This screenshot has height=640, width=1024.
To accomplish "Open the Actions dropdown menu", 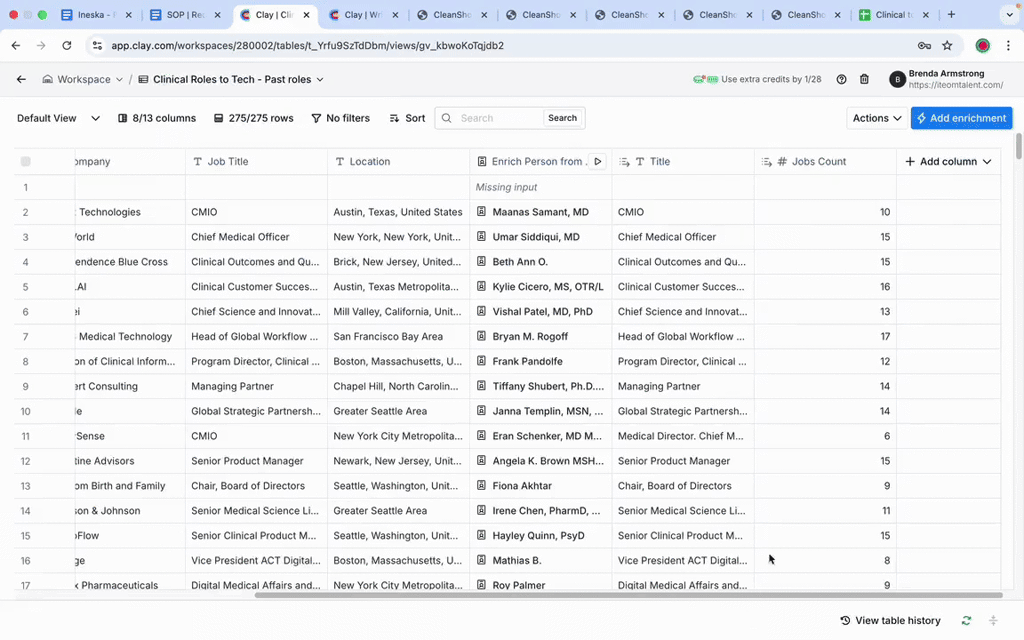I will (x=877, y=118).
